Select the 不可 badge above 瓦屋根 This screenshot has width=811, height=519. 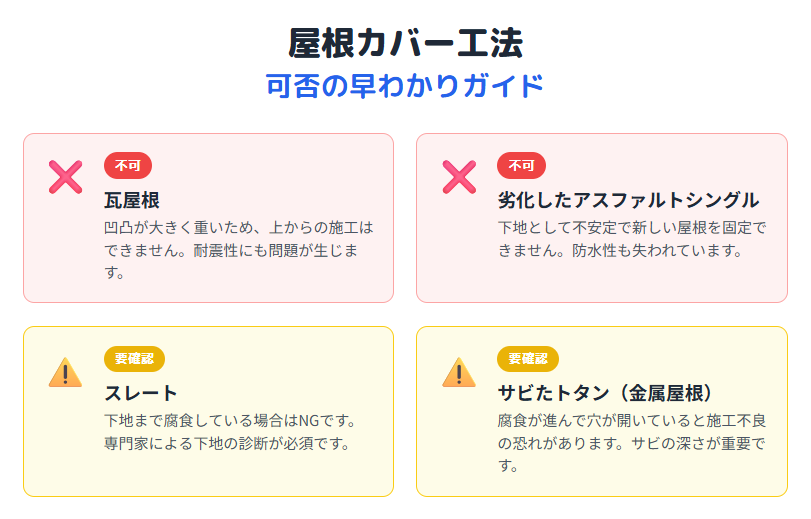[x=128, y=166]
